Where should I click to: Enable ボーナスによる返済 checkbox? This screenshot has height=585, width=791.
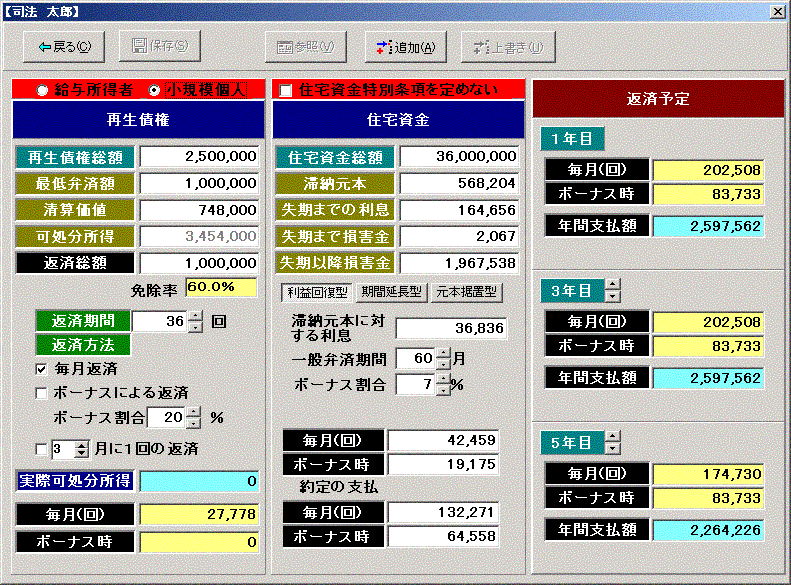click(x=42, y=393)
